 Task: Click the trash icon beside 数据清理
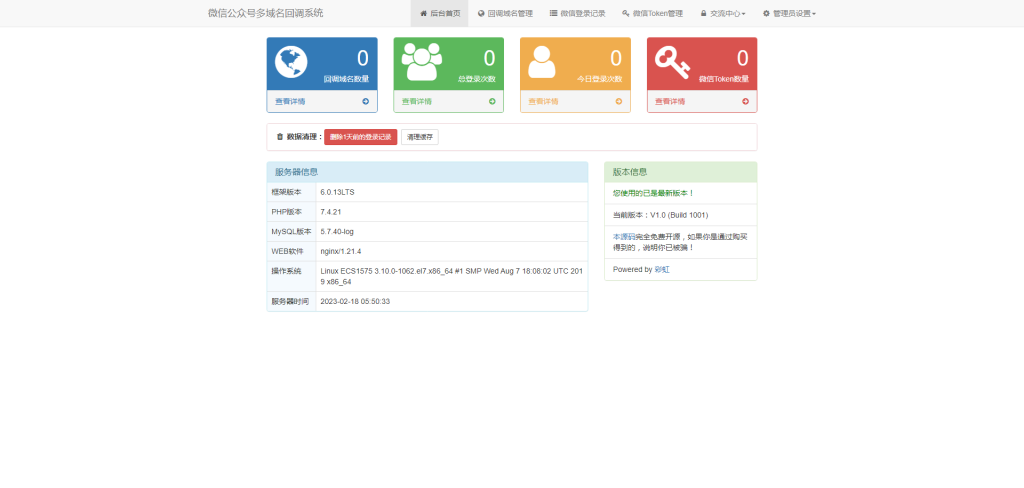pos(280,137)
